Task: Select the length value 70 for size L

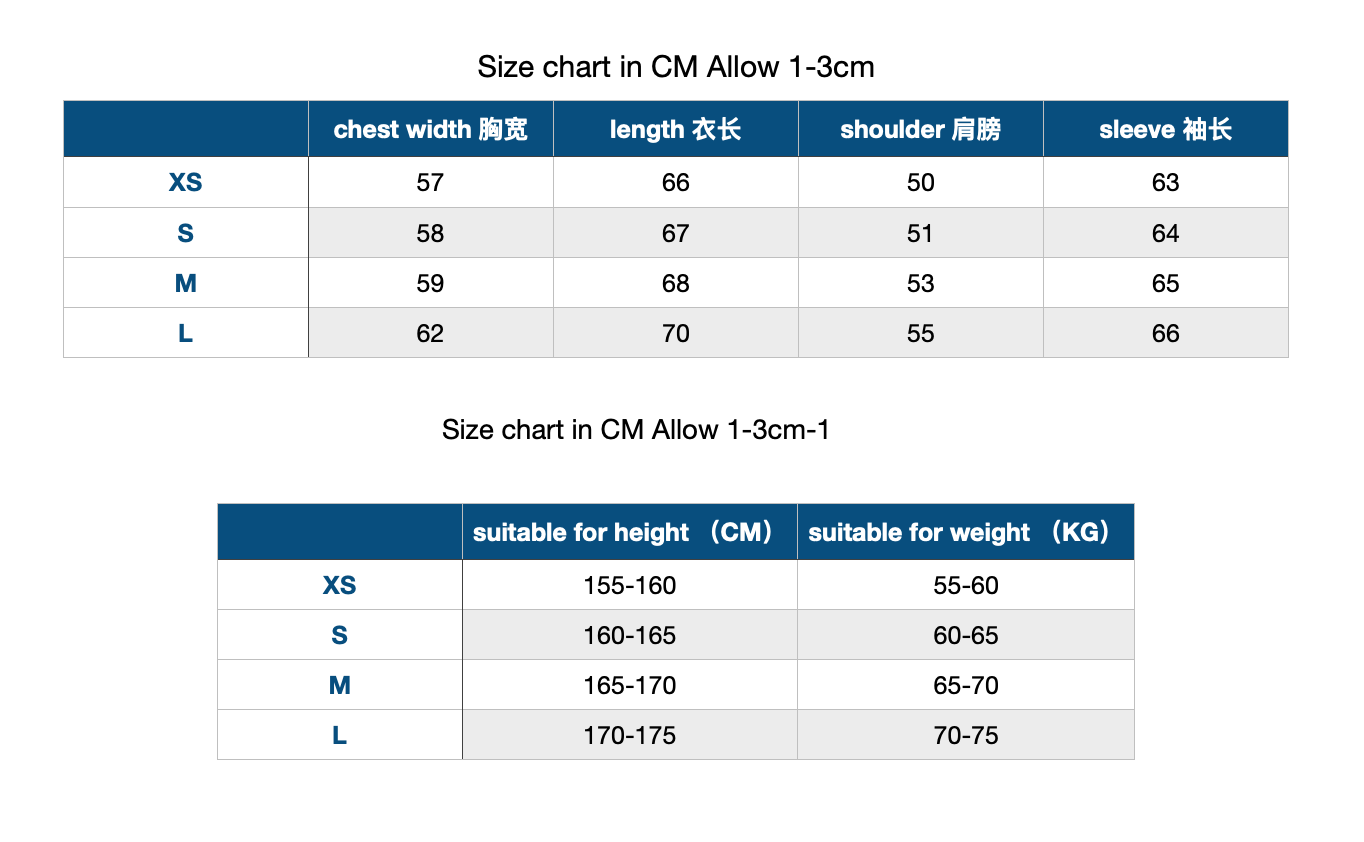Action: pyautogui.click(x=675, y=333)
